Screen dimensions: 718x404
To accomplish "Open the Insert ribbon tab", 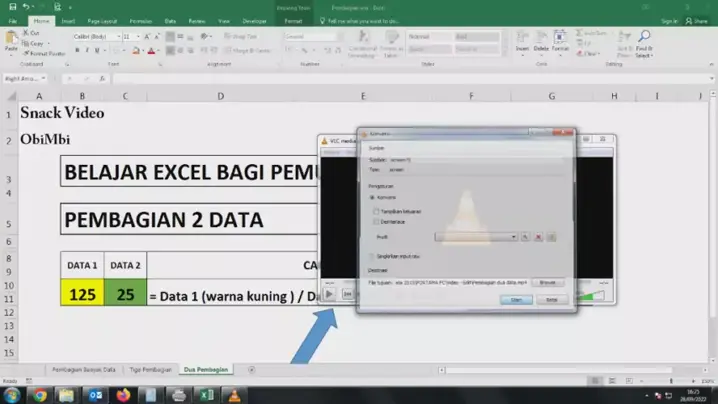I will coord(68,20).
